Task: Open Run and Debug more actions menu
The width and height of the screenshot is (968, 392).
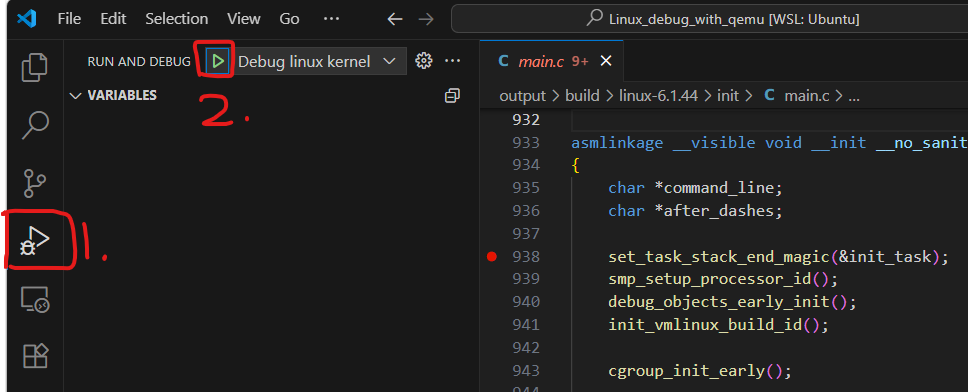Action: coord(453,61)
